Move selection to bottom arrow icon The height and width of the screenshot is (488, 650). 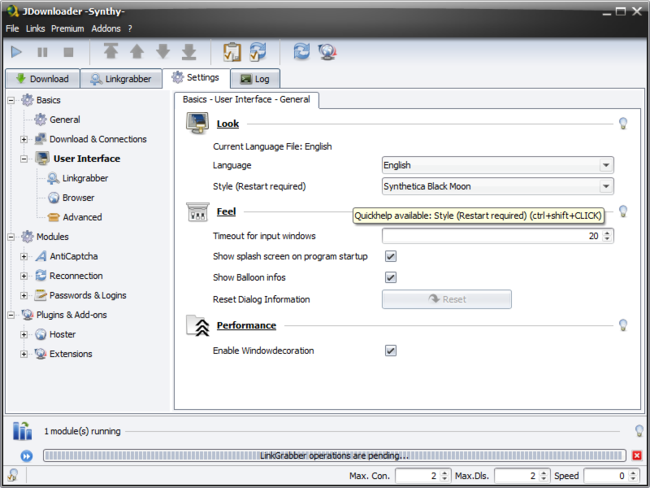point(189,51)
